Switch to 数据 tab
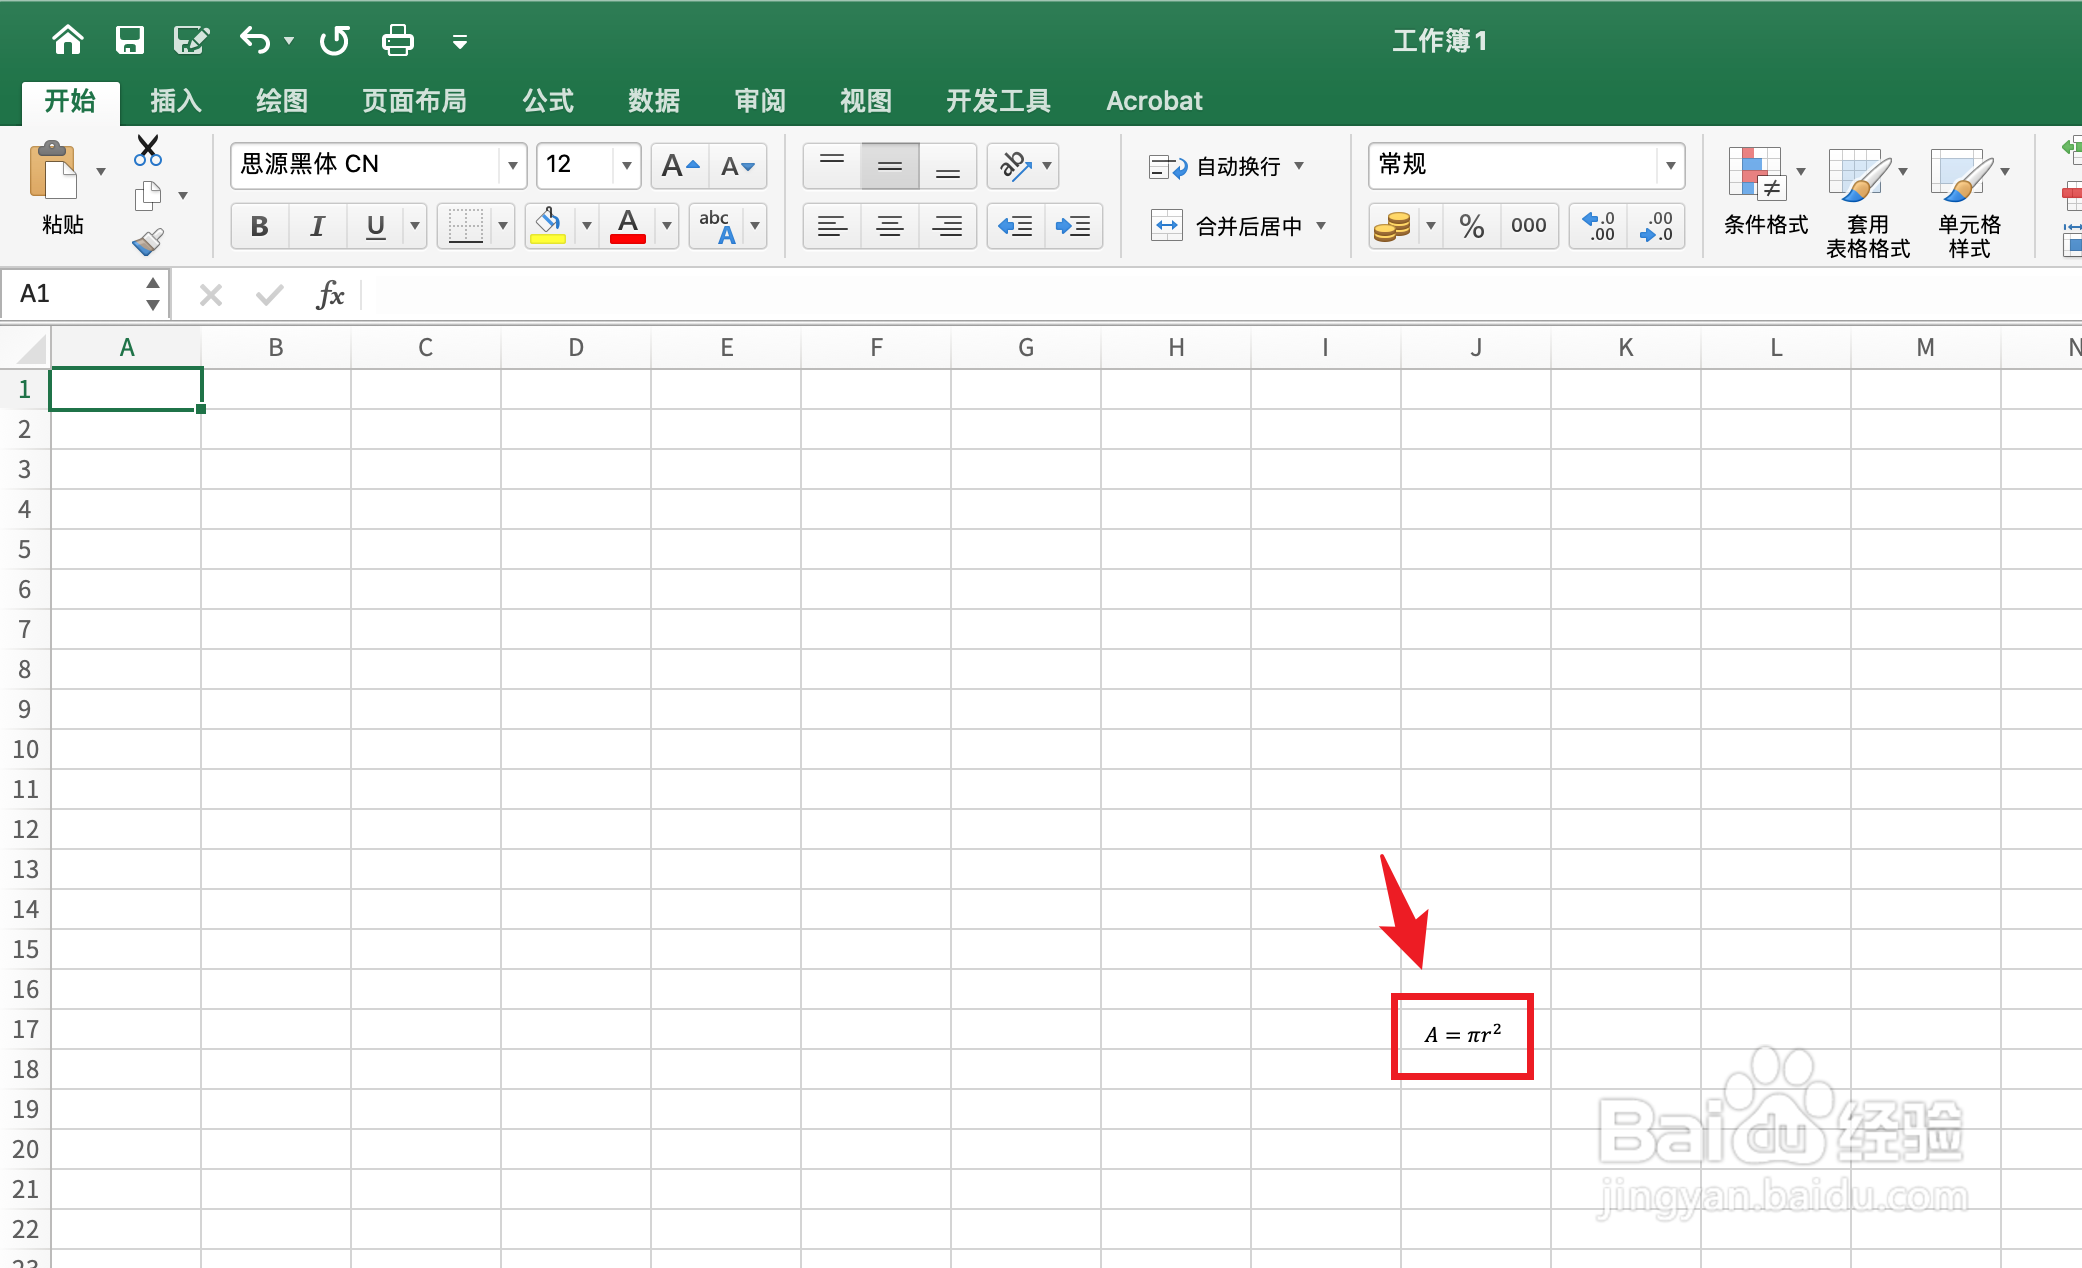 654,101
